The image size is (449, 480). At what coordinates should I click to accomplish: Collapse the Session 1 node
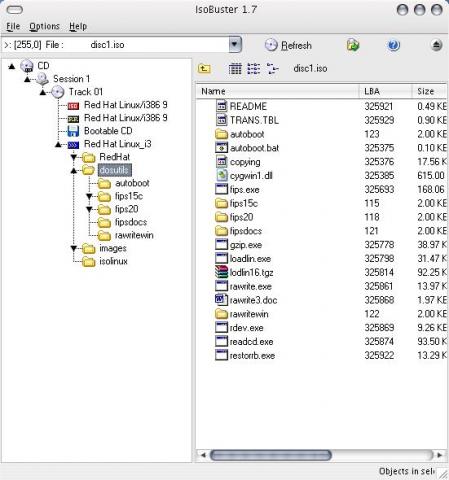pos(27,79)
